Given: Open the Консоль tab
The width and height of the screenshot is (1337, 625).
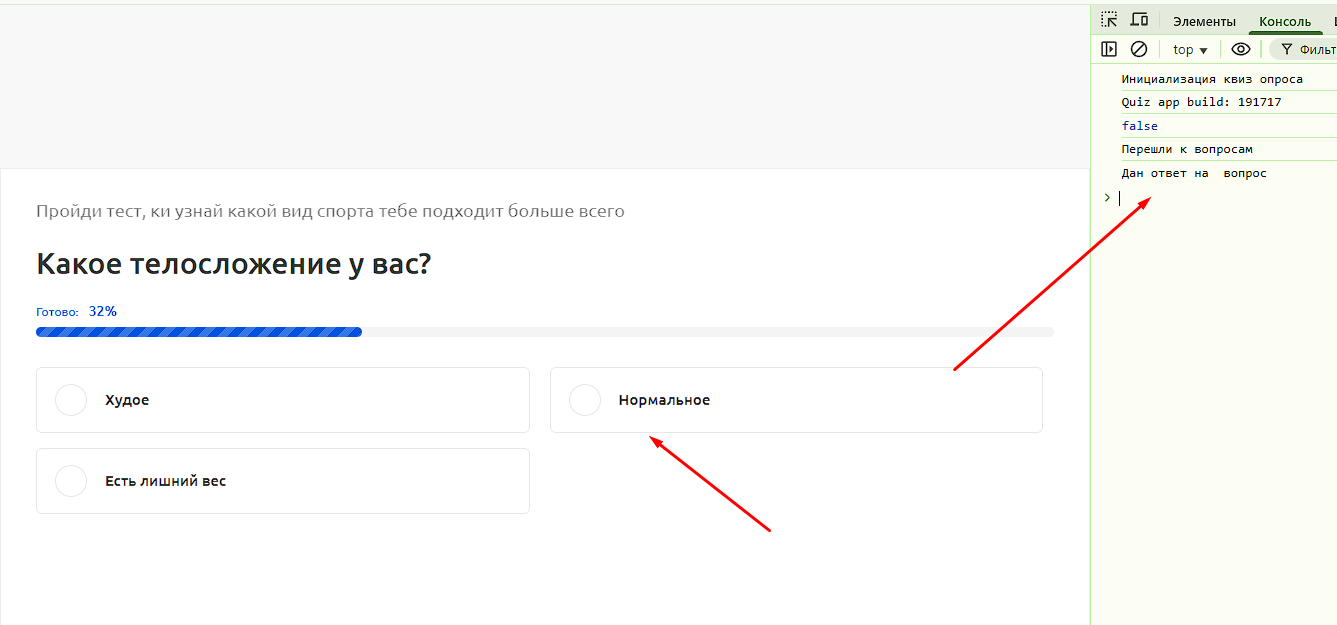Looking at the screenshot, I should (1284, 21).
